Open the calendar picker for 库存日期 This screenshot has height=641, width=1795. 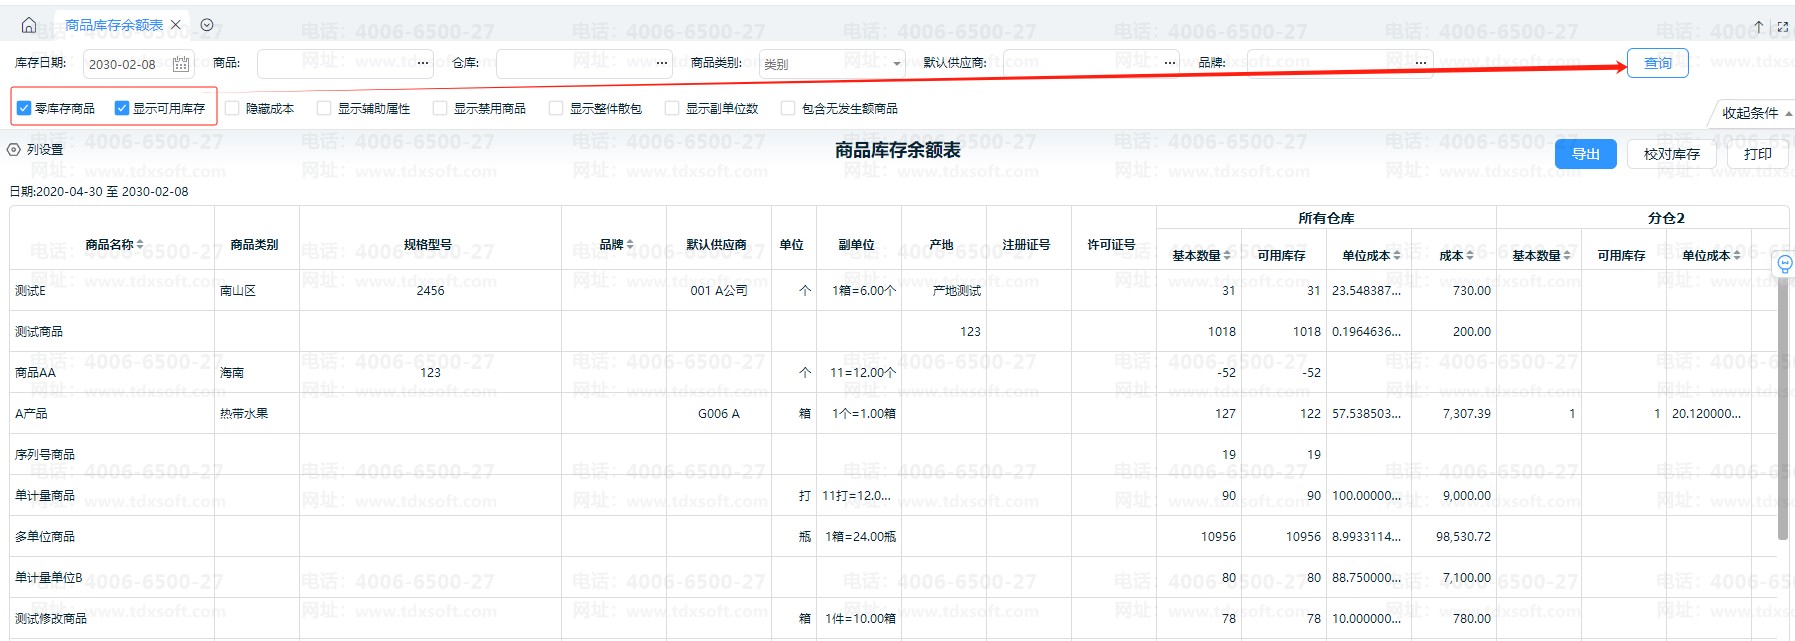click(x=181, y=64)
